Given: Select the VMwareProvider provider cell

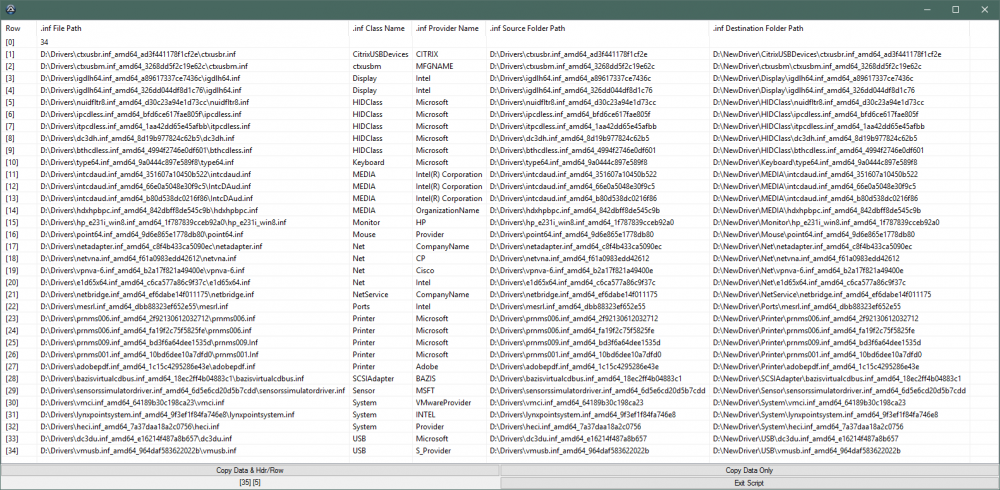Looking at the screenshot, I should pos(444,403).
